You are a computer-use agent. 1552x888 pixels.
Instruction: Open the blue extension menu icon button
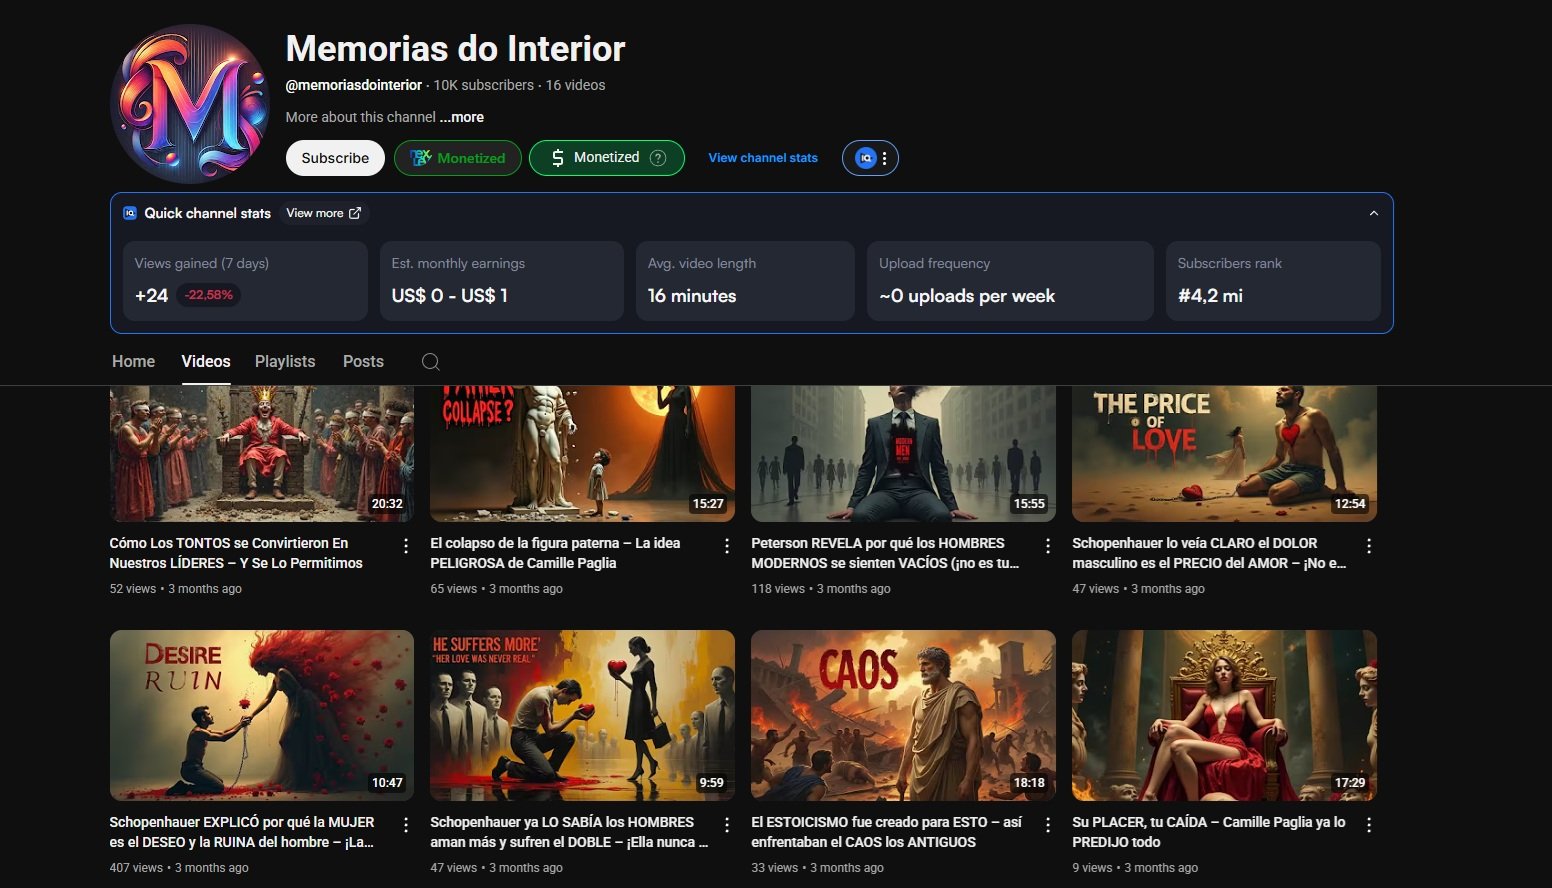pyautogui.click(x=870, y=158)
